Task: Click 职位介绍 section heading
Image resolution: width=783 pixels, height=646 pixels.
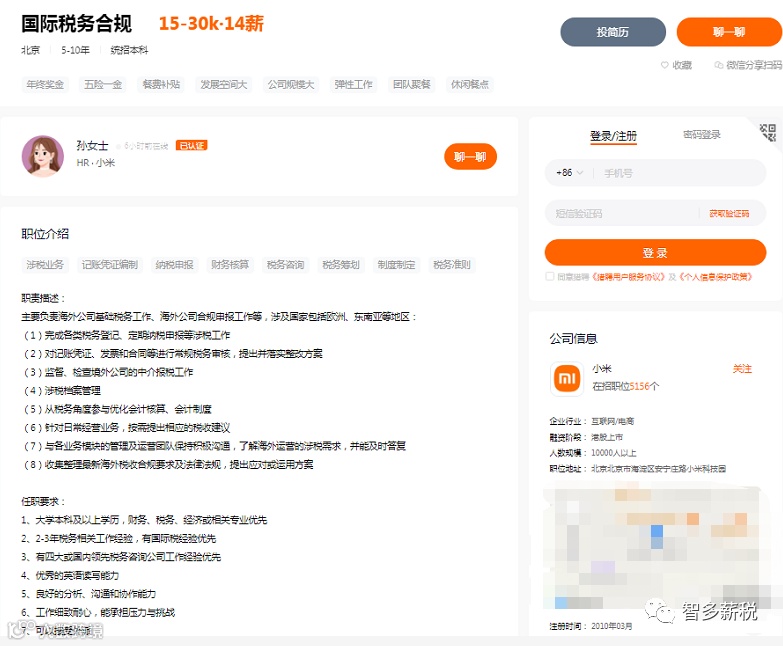Action: (45, 234)
